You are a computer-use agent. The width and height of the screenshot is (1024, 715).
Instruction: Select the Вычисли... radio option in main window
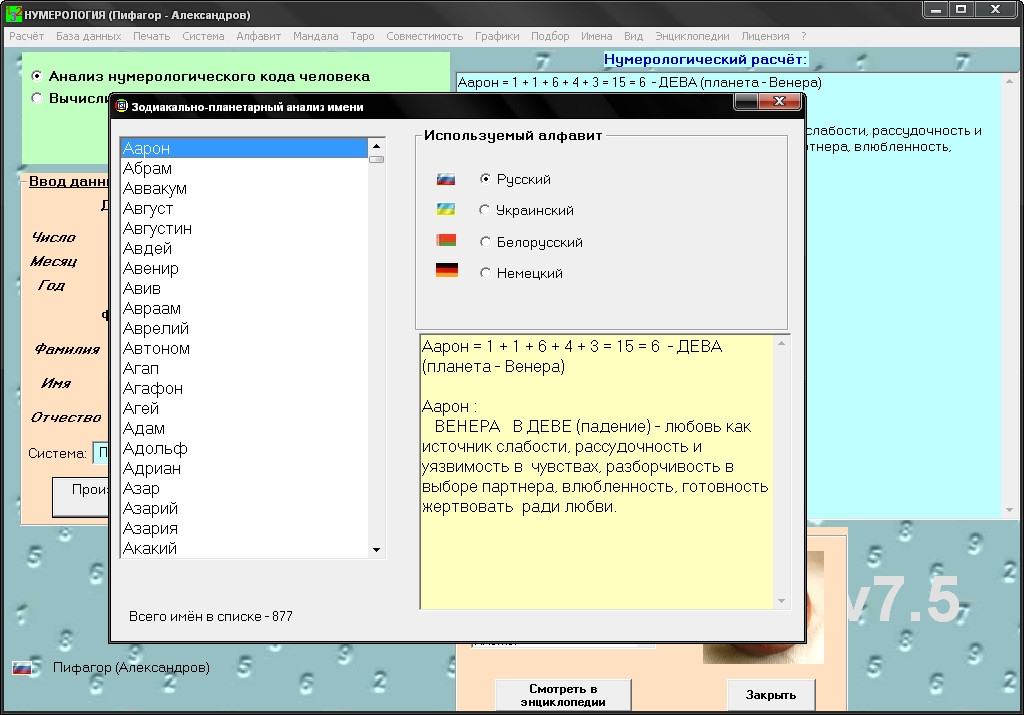click(x=37, y=98)
